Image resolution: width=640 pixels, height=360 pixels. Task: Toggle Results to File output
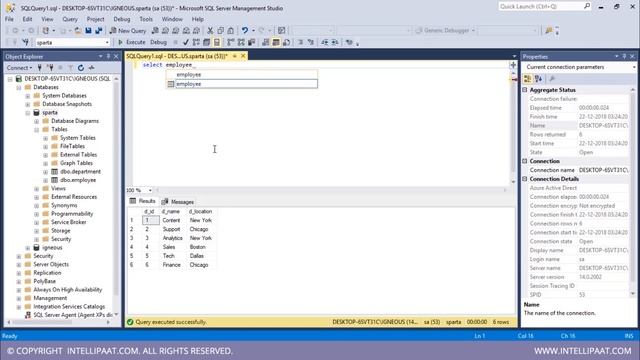(x=287, y=42)
